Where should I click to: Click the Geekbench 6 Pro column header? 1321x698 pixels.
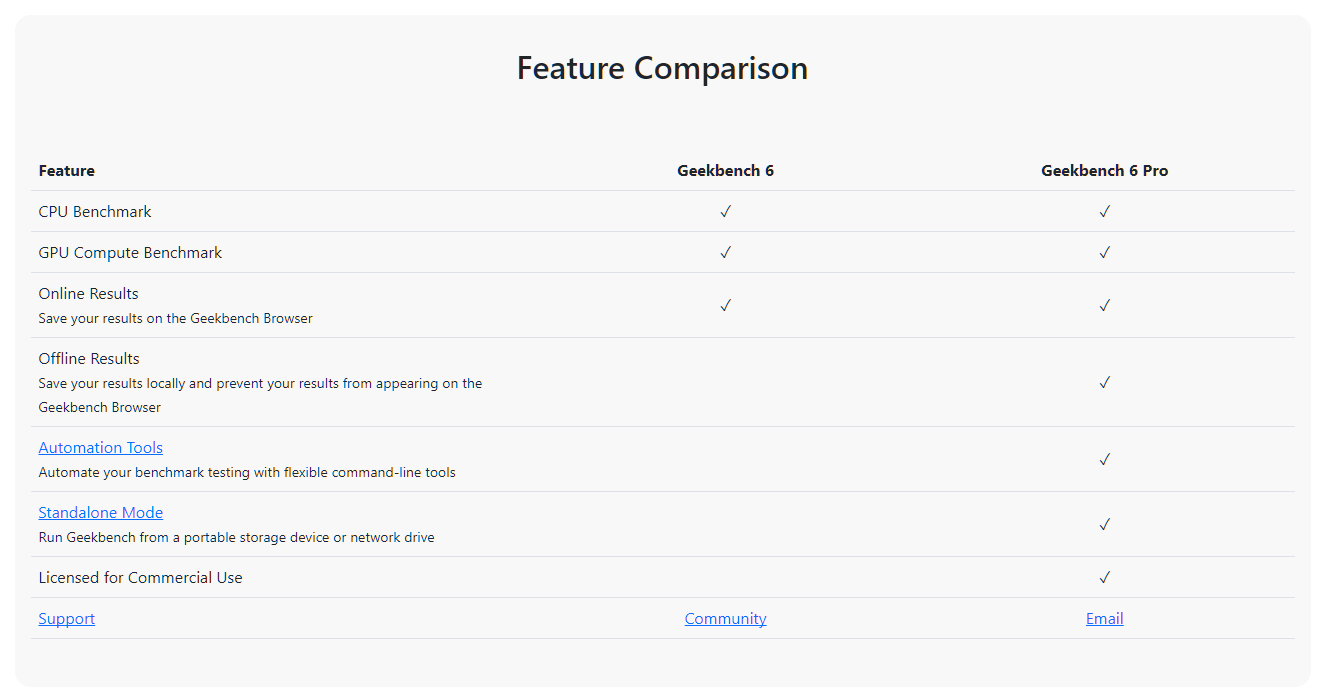pos(1104,171)
